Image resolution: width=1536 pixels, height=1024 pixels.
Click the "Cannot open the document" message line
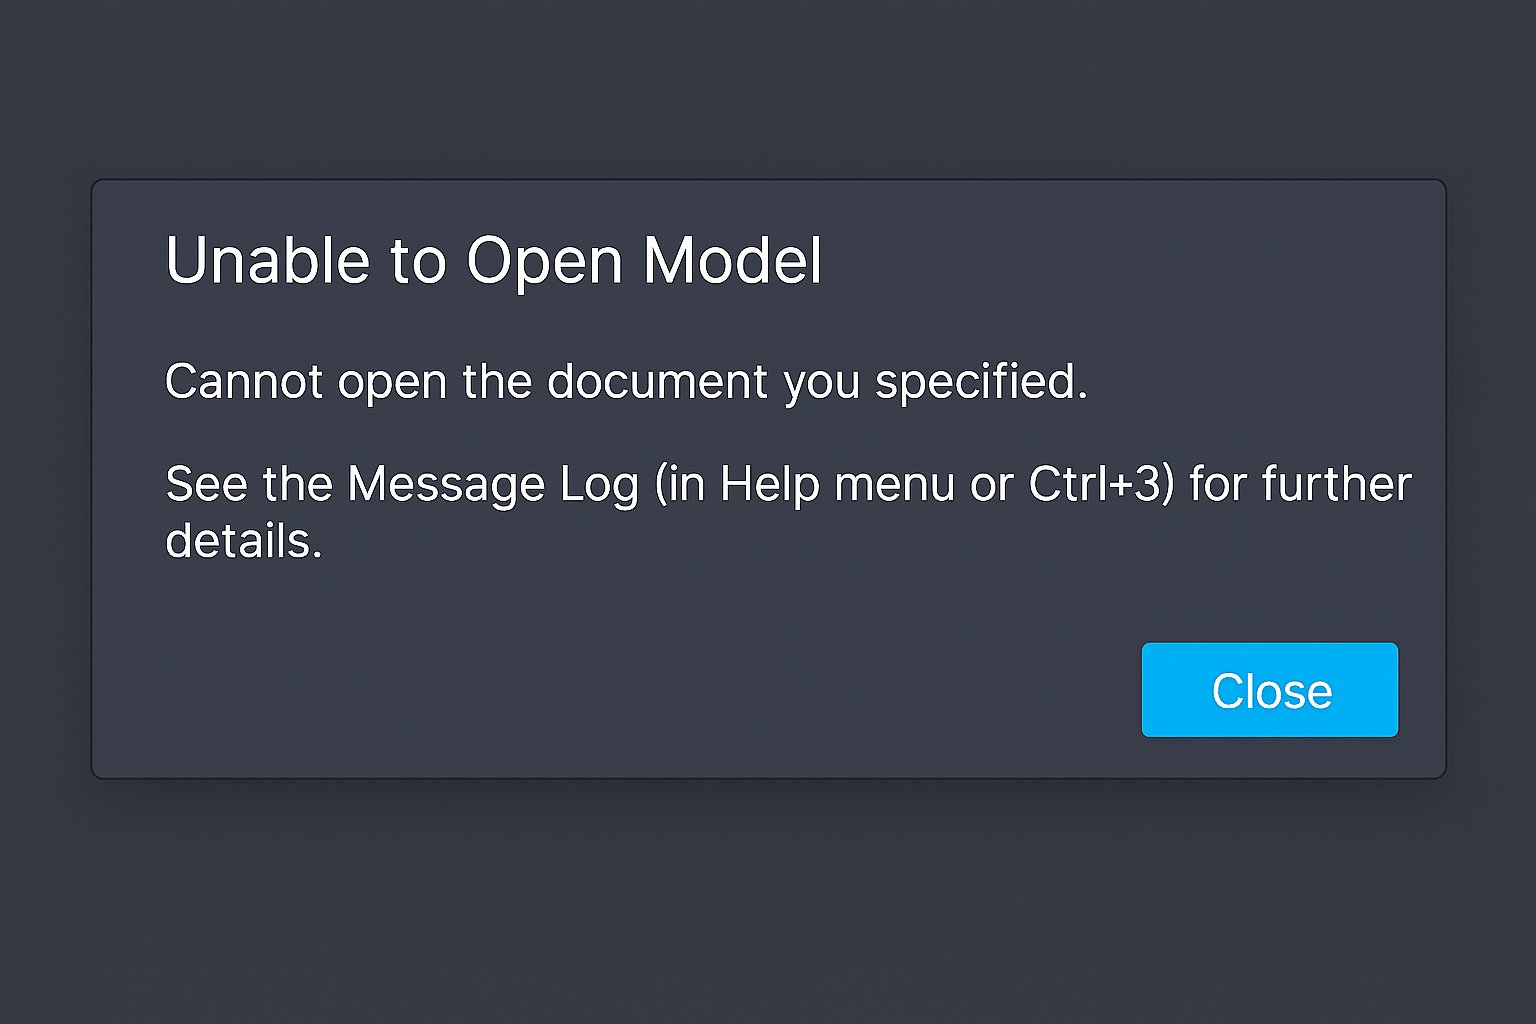click(x=625, y=382)
